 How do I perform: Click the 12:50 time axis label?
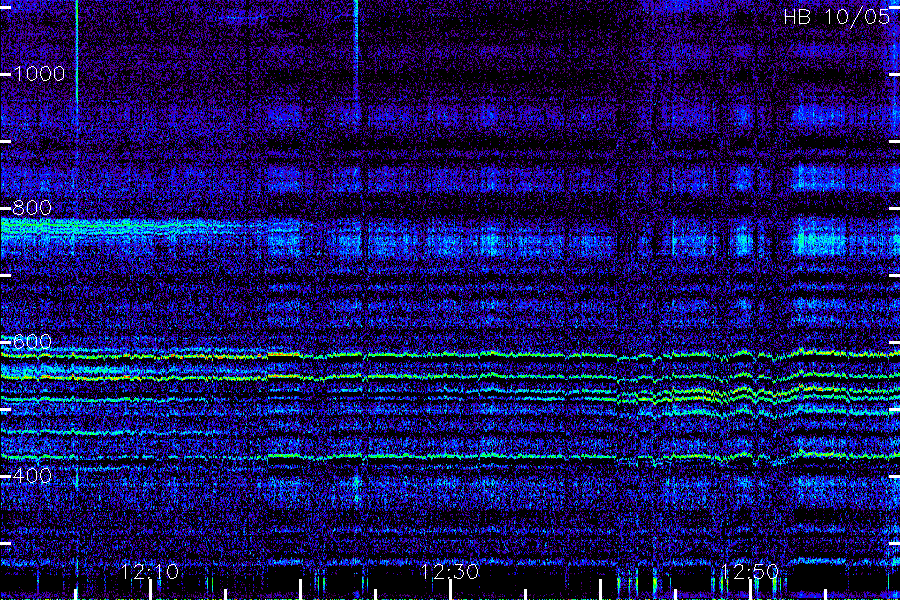click(x=750, y=572)
